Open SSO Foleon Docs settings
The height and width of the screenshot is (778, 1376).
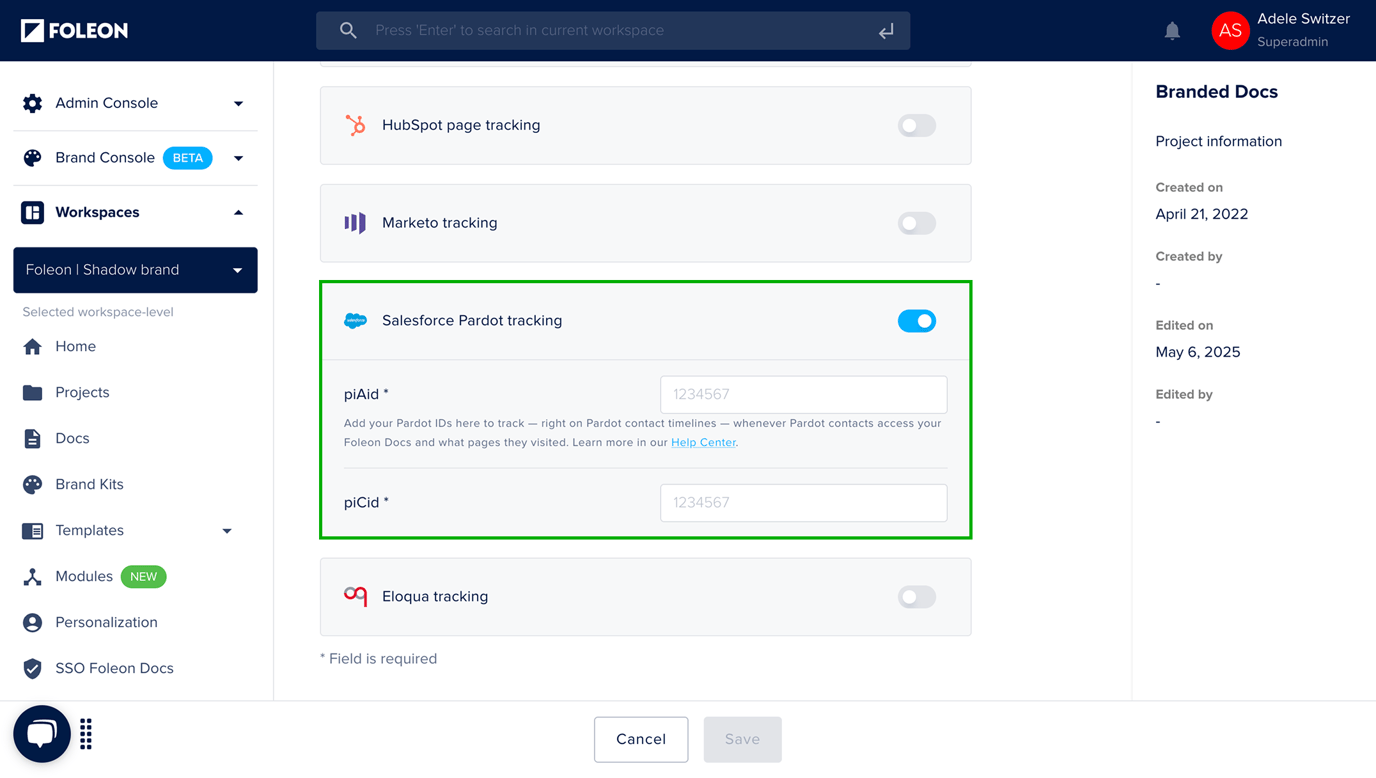pyautogui.click(x=34, y=668)
